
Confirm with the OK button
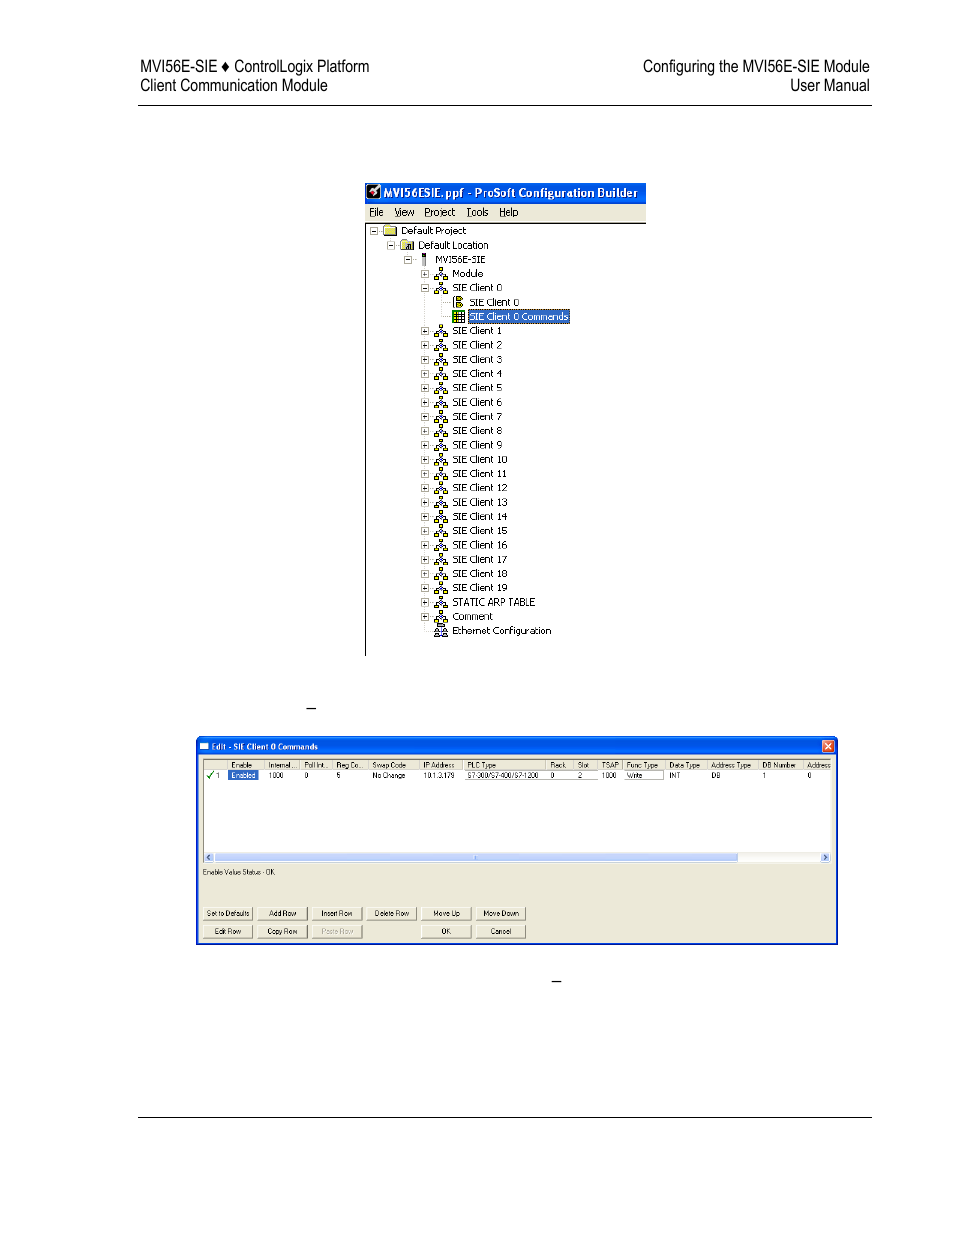click(x=447, y=932)
